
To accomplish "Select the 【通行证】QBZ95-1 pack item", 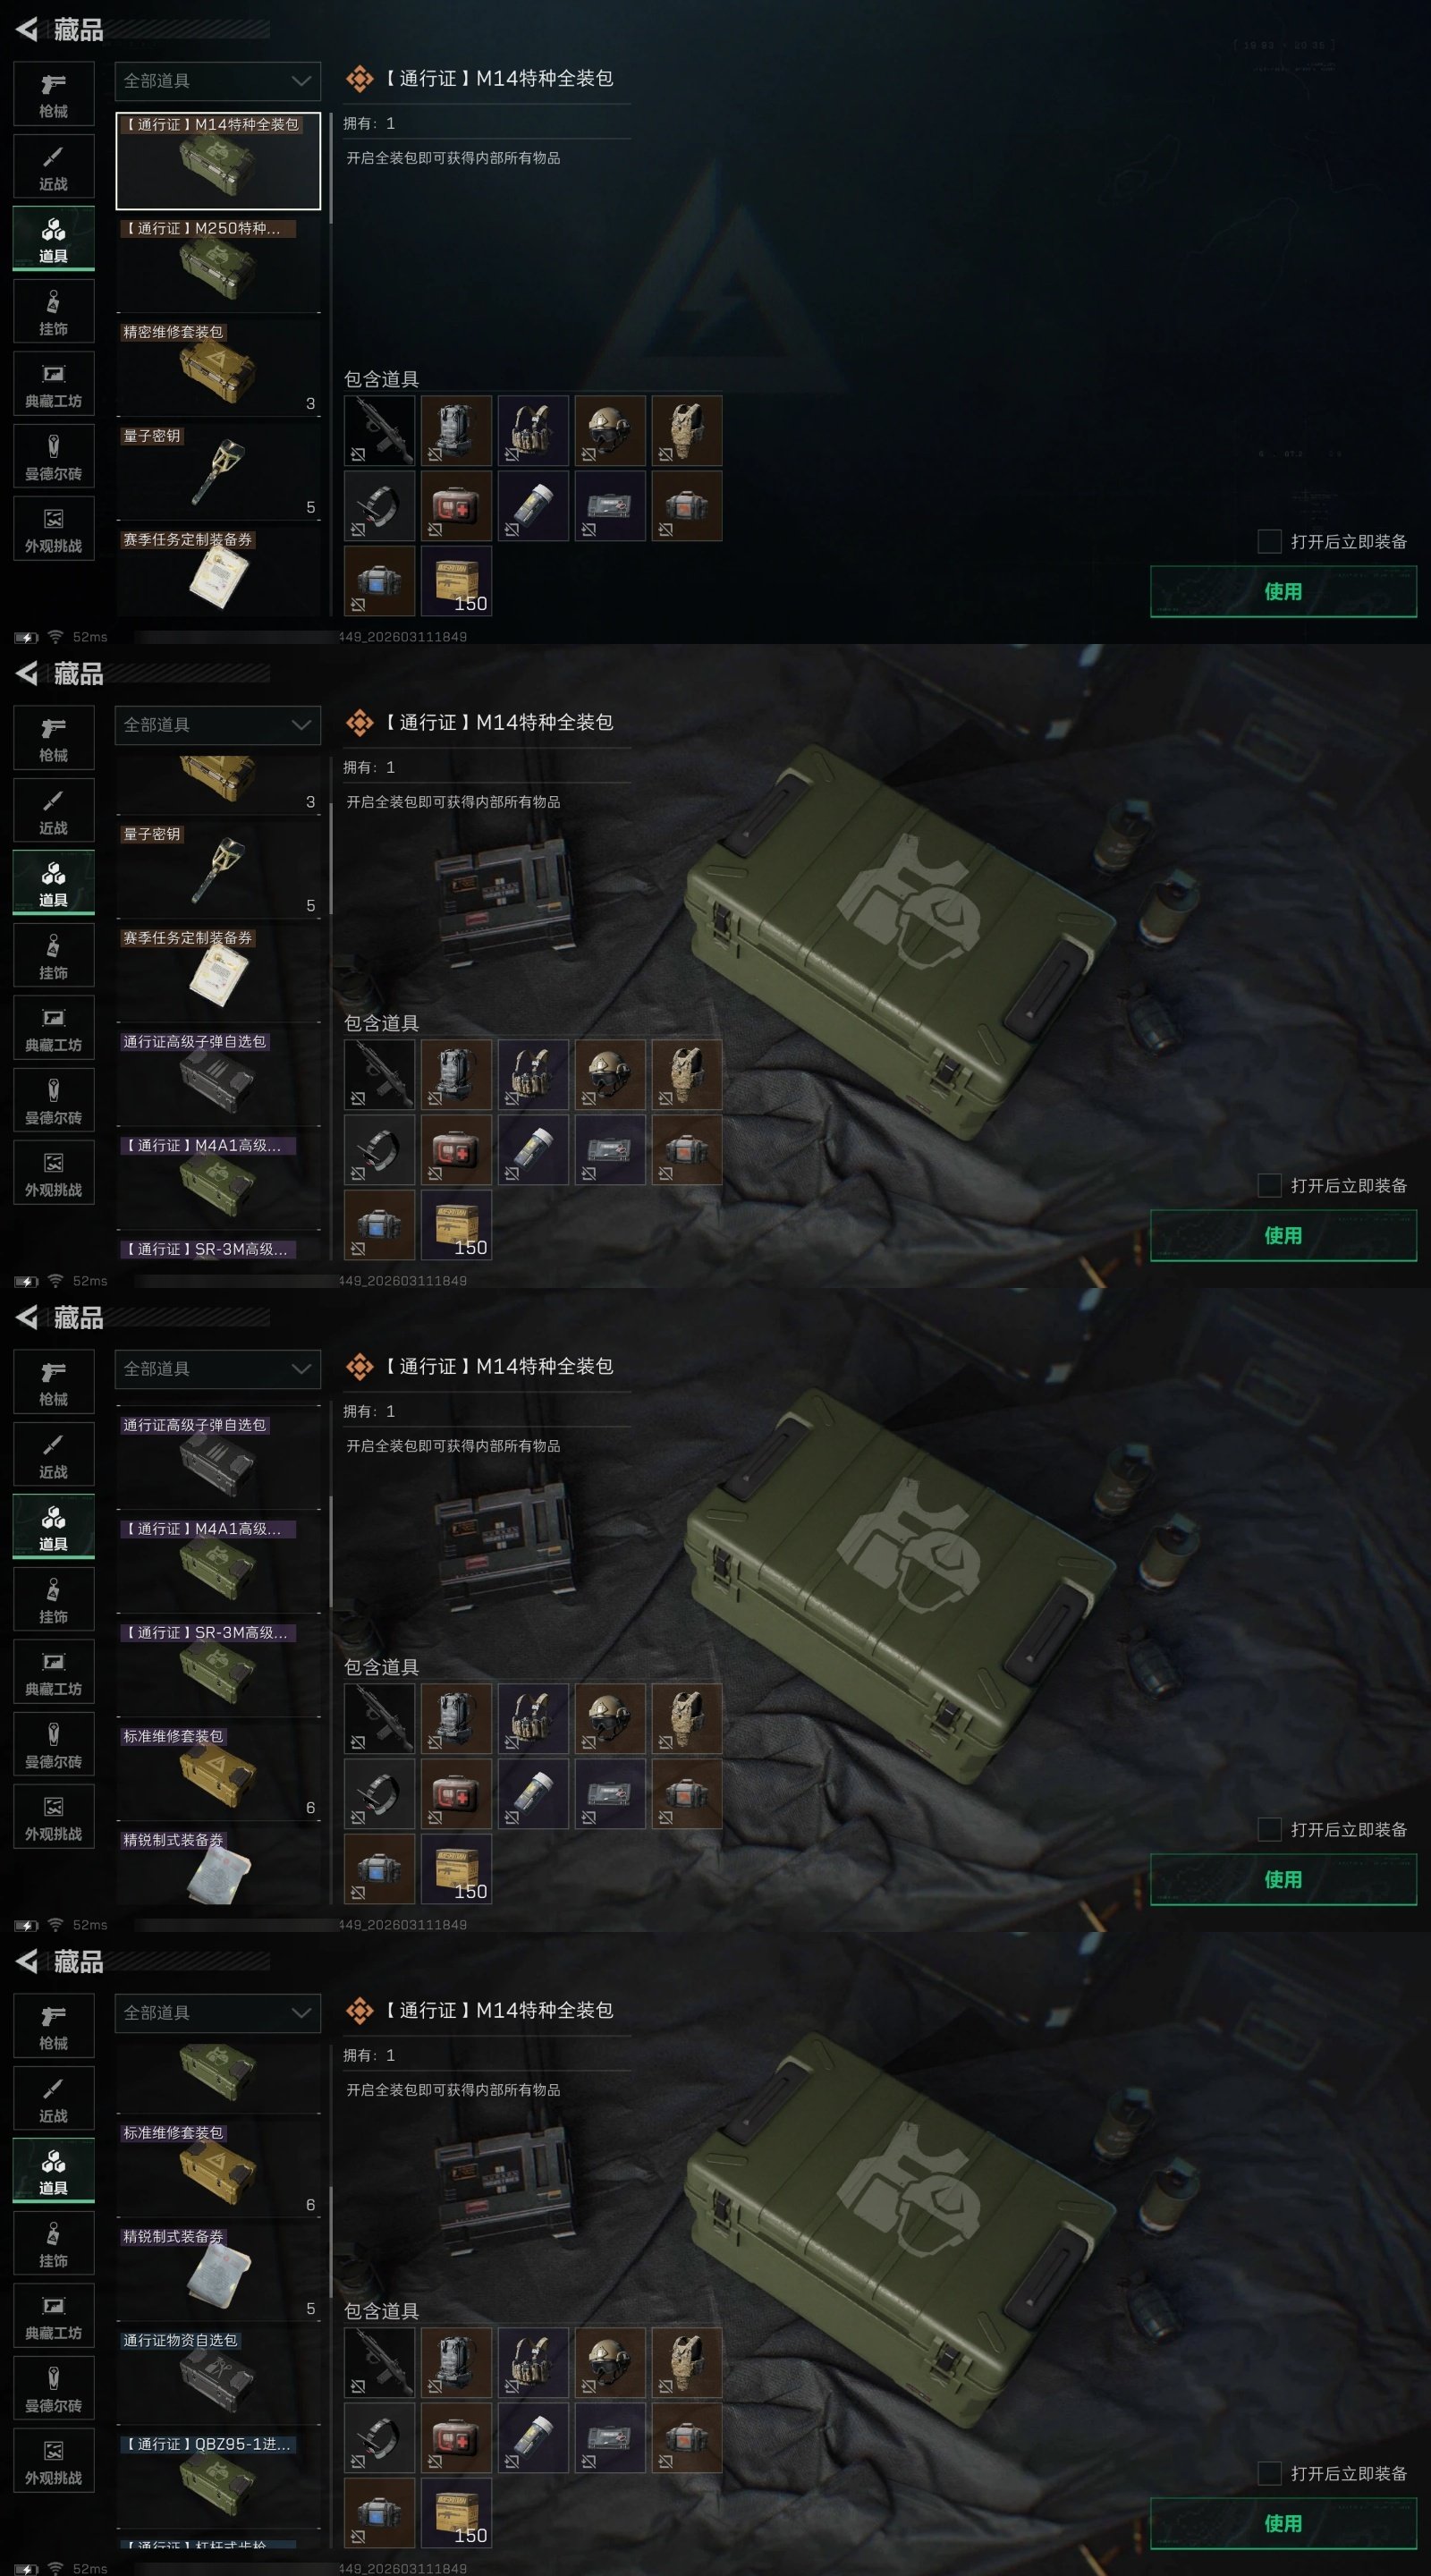I will [x=218, y=2480].
